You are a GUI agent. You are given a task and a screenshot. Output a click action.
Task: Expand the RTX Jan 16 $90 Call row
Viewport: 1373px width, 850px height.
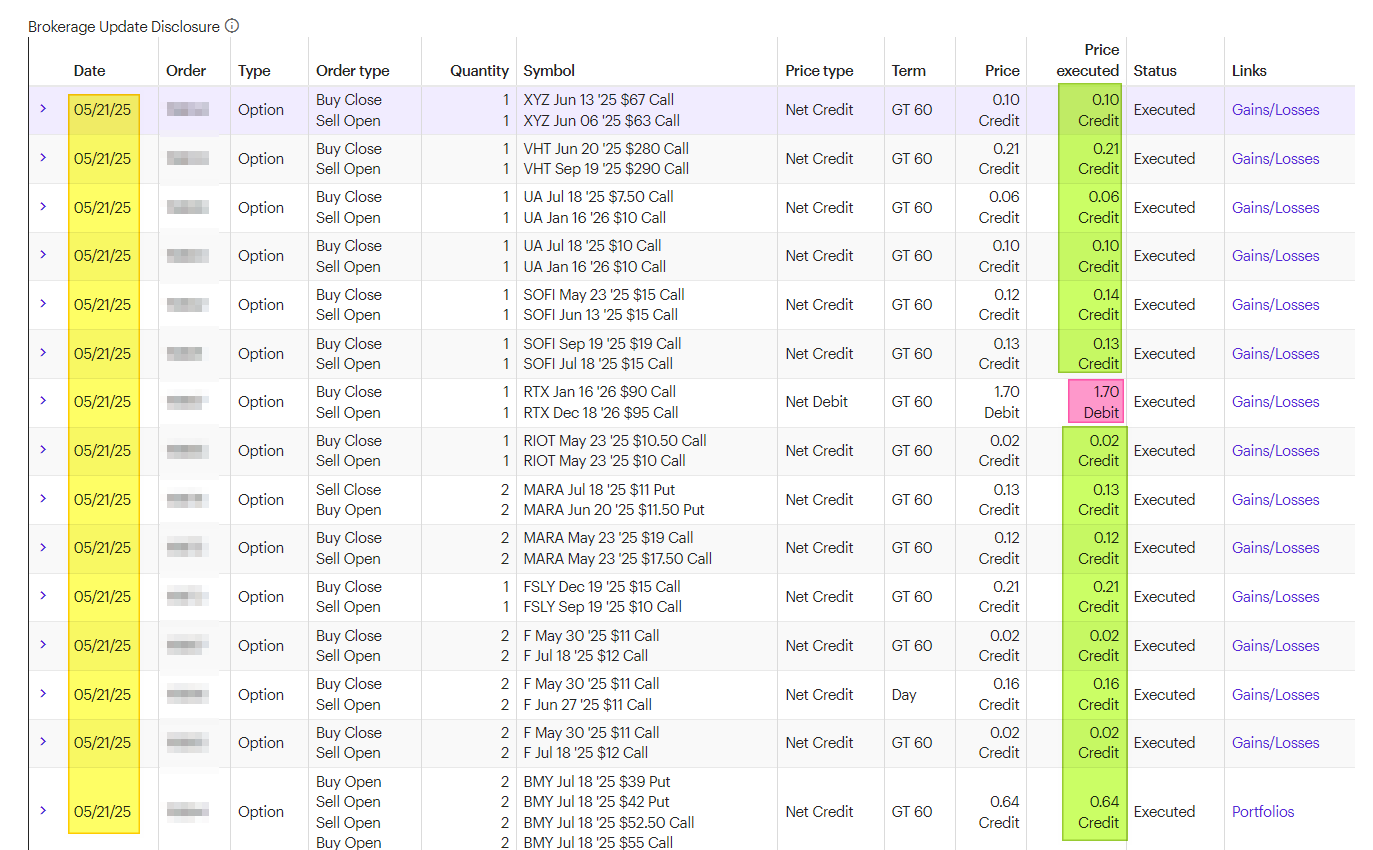43,400
